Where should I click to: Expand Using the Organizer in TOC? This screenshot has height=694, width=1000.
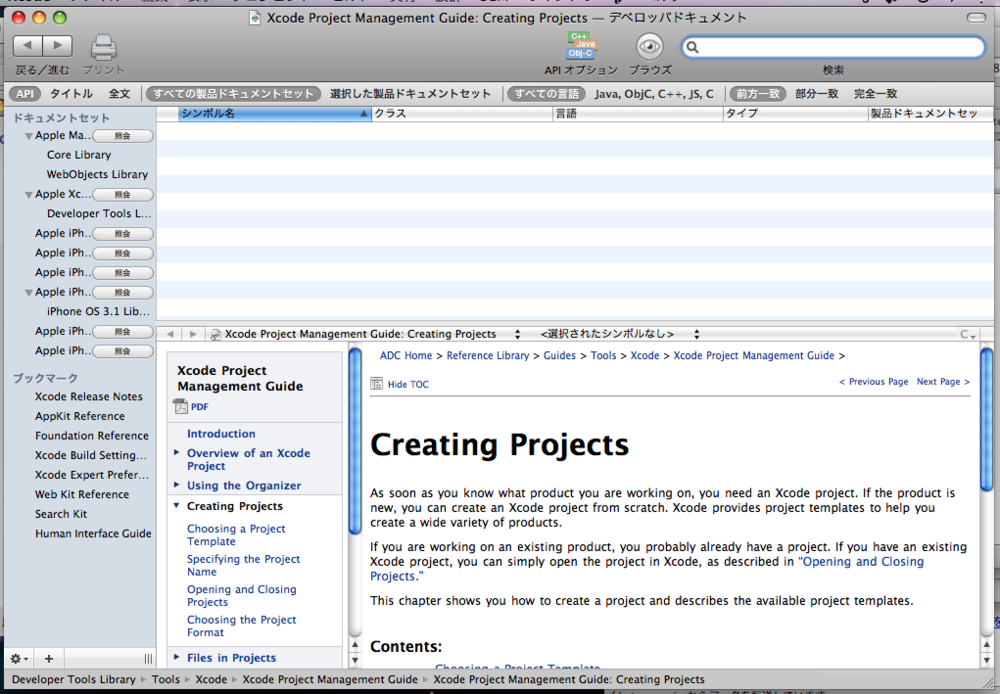point(177,485)
